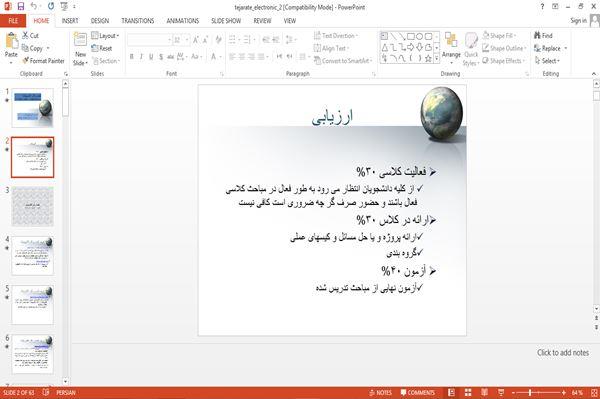This screenshot has width=600, height=399.
Task: Select slide 4 thumbnail
Action: pyautogui.click(x=33, y=256)
